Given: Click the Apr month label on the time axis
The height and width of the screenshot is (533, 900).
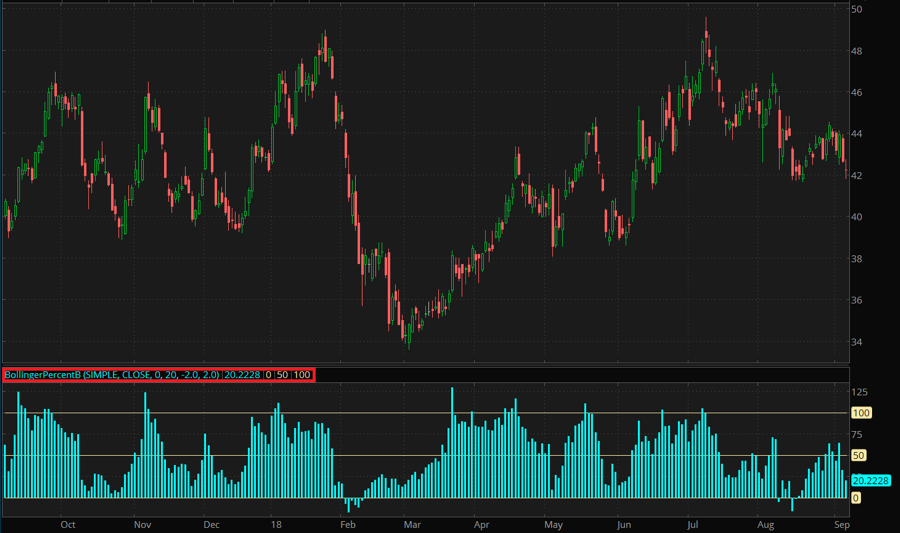Looking at the screenshot, I should [x=482, y=523].
